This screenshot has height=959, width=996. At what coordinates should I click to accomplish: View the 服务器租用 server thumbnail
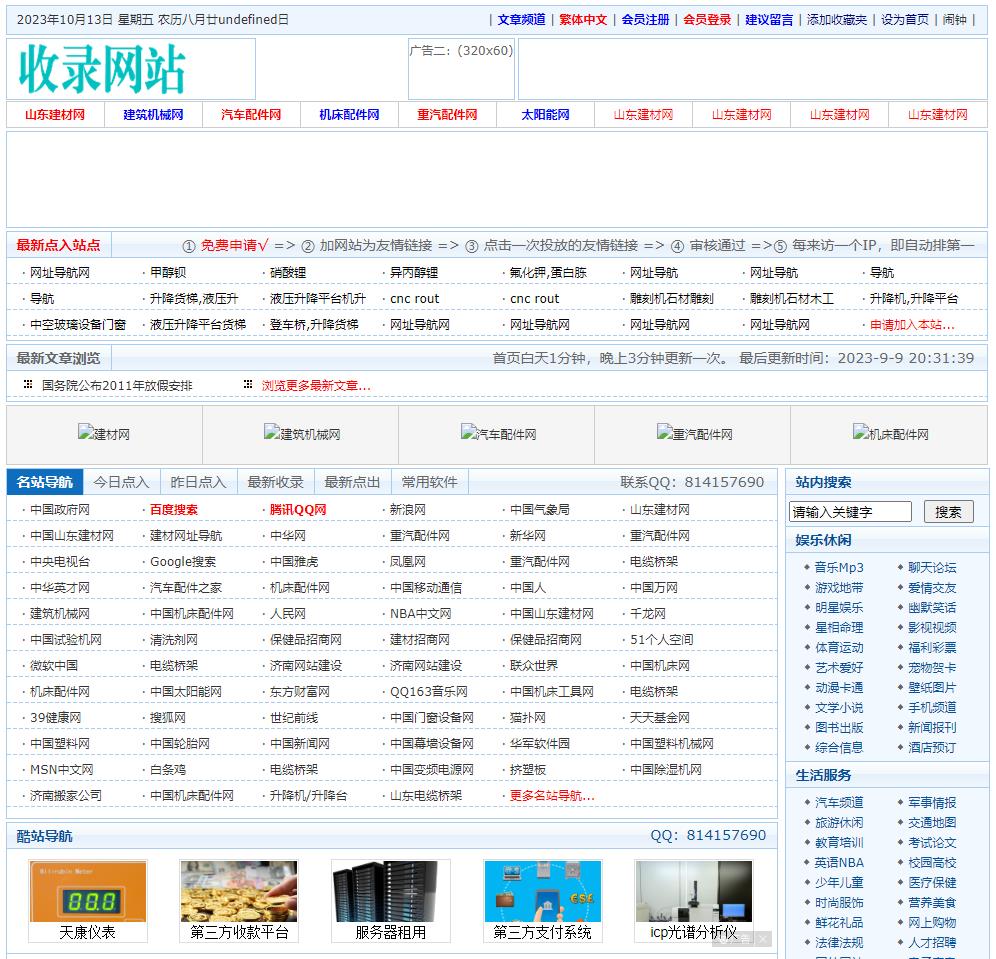click(x=391, y=891)
